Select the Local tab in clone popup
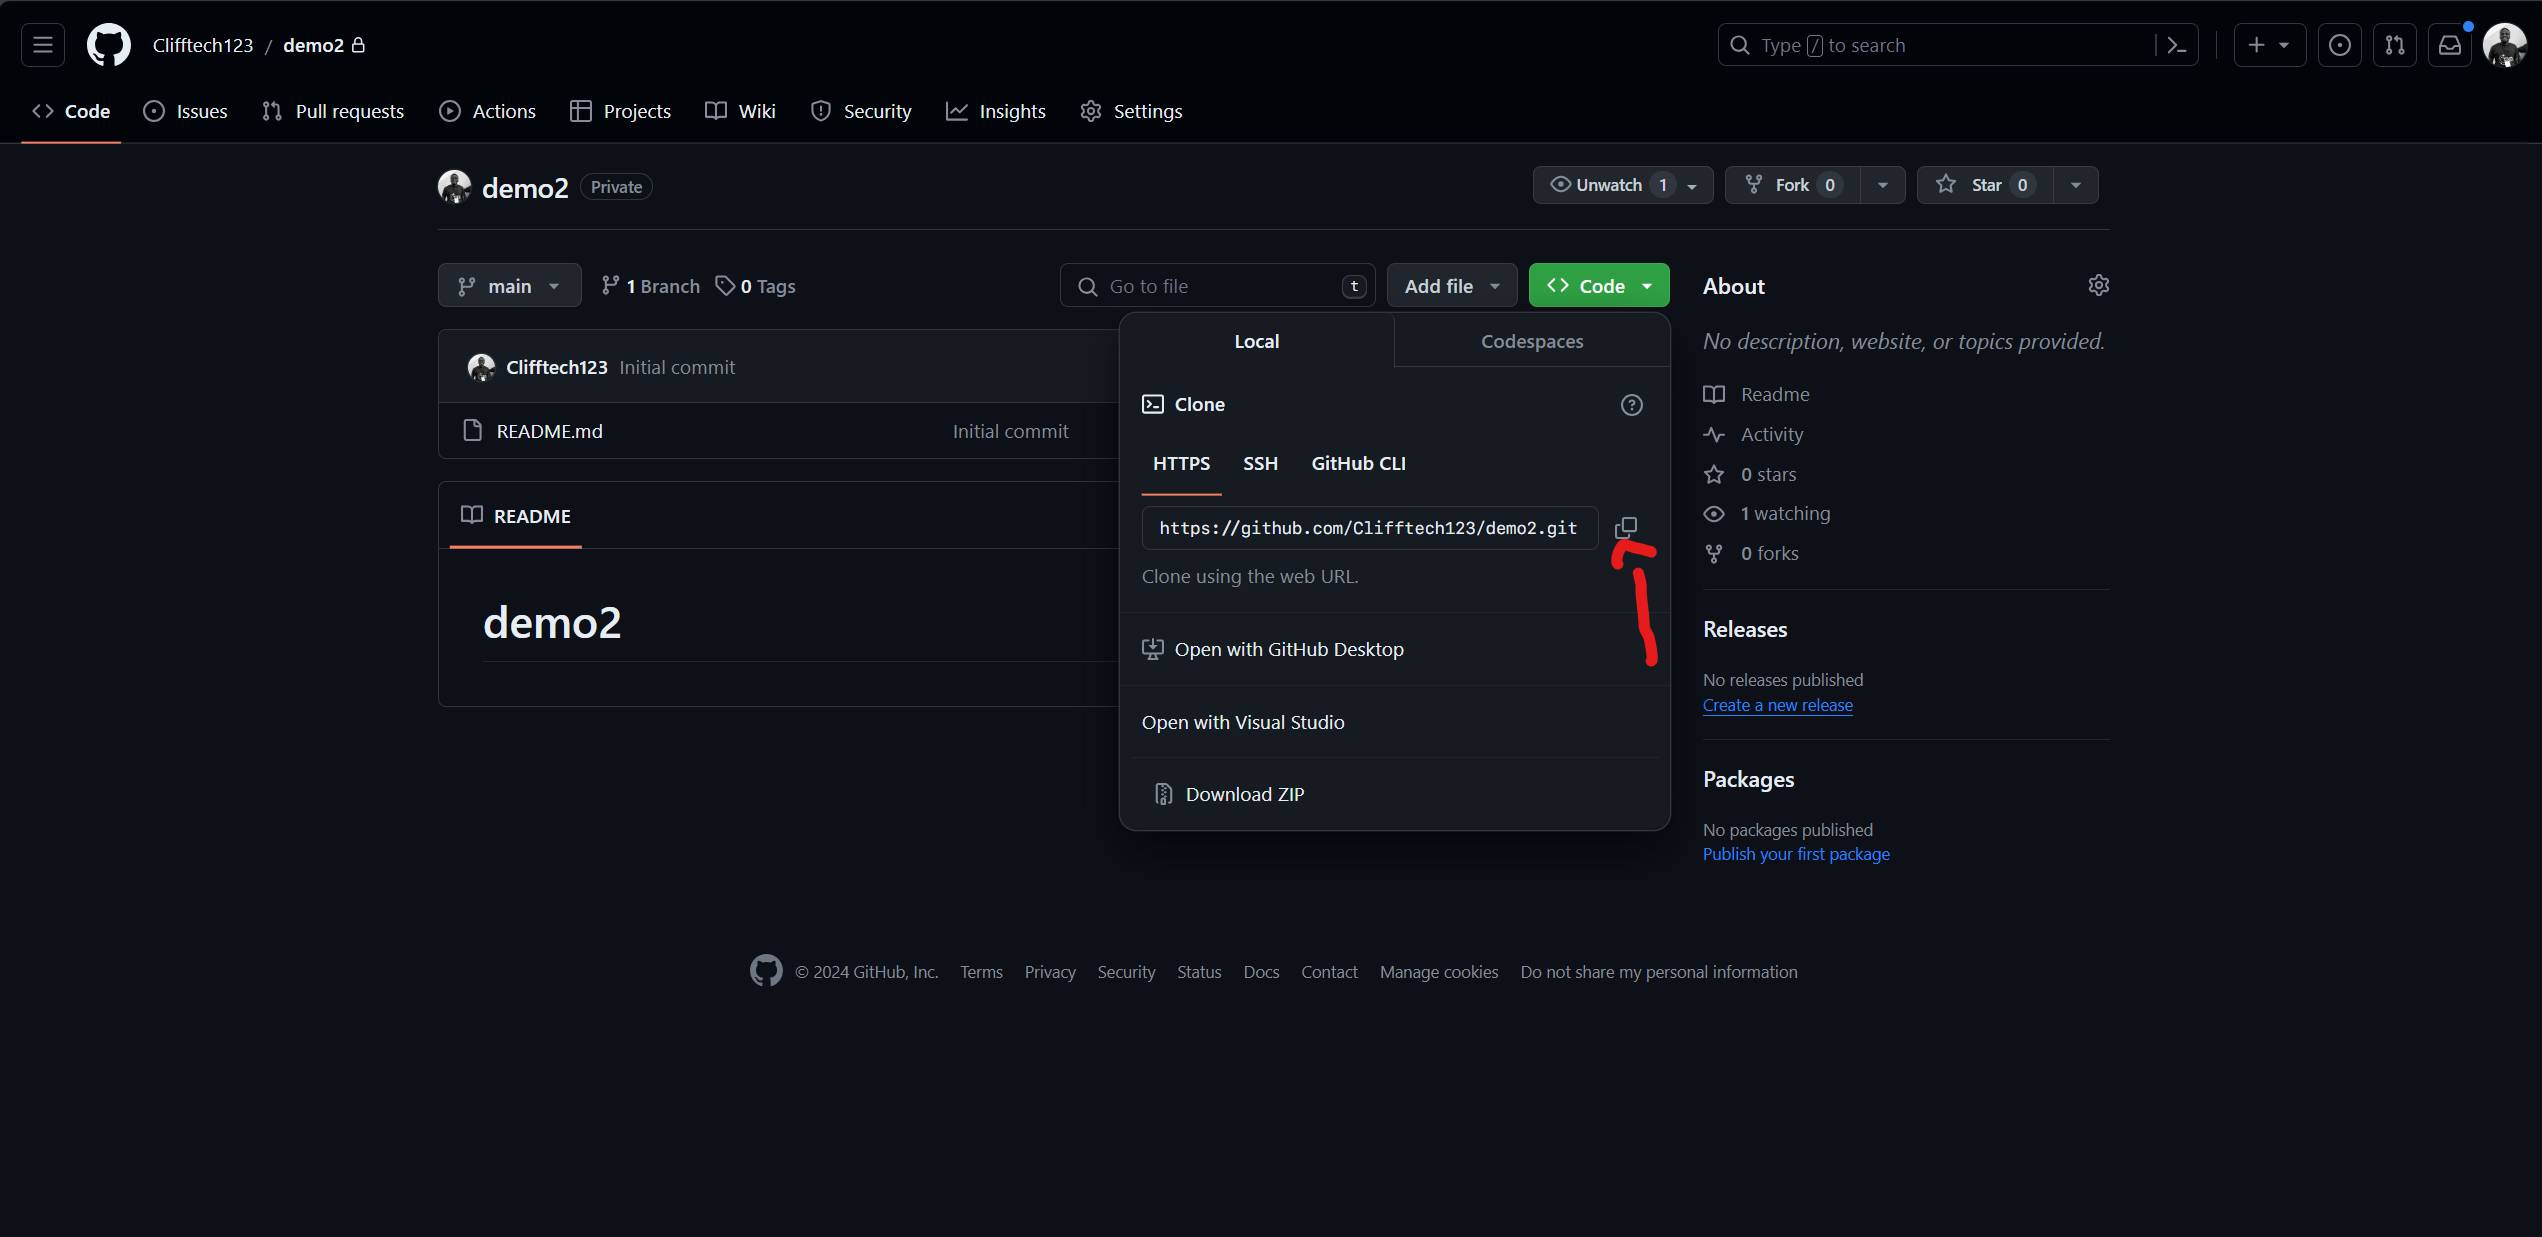The width and height of the screenshot is (2542, 1237). (x=1256, y=341)
